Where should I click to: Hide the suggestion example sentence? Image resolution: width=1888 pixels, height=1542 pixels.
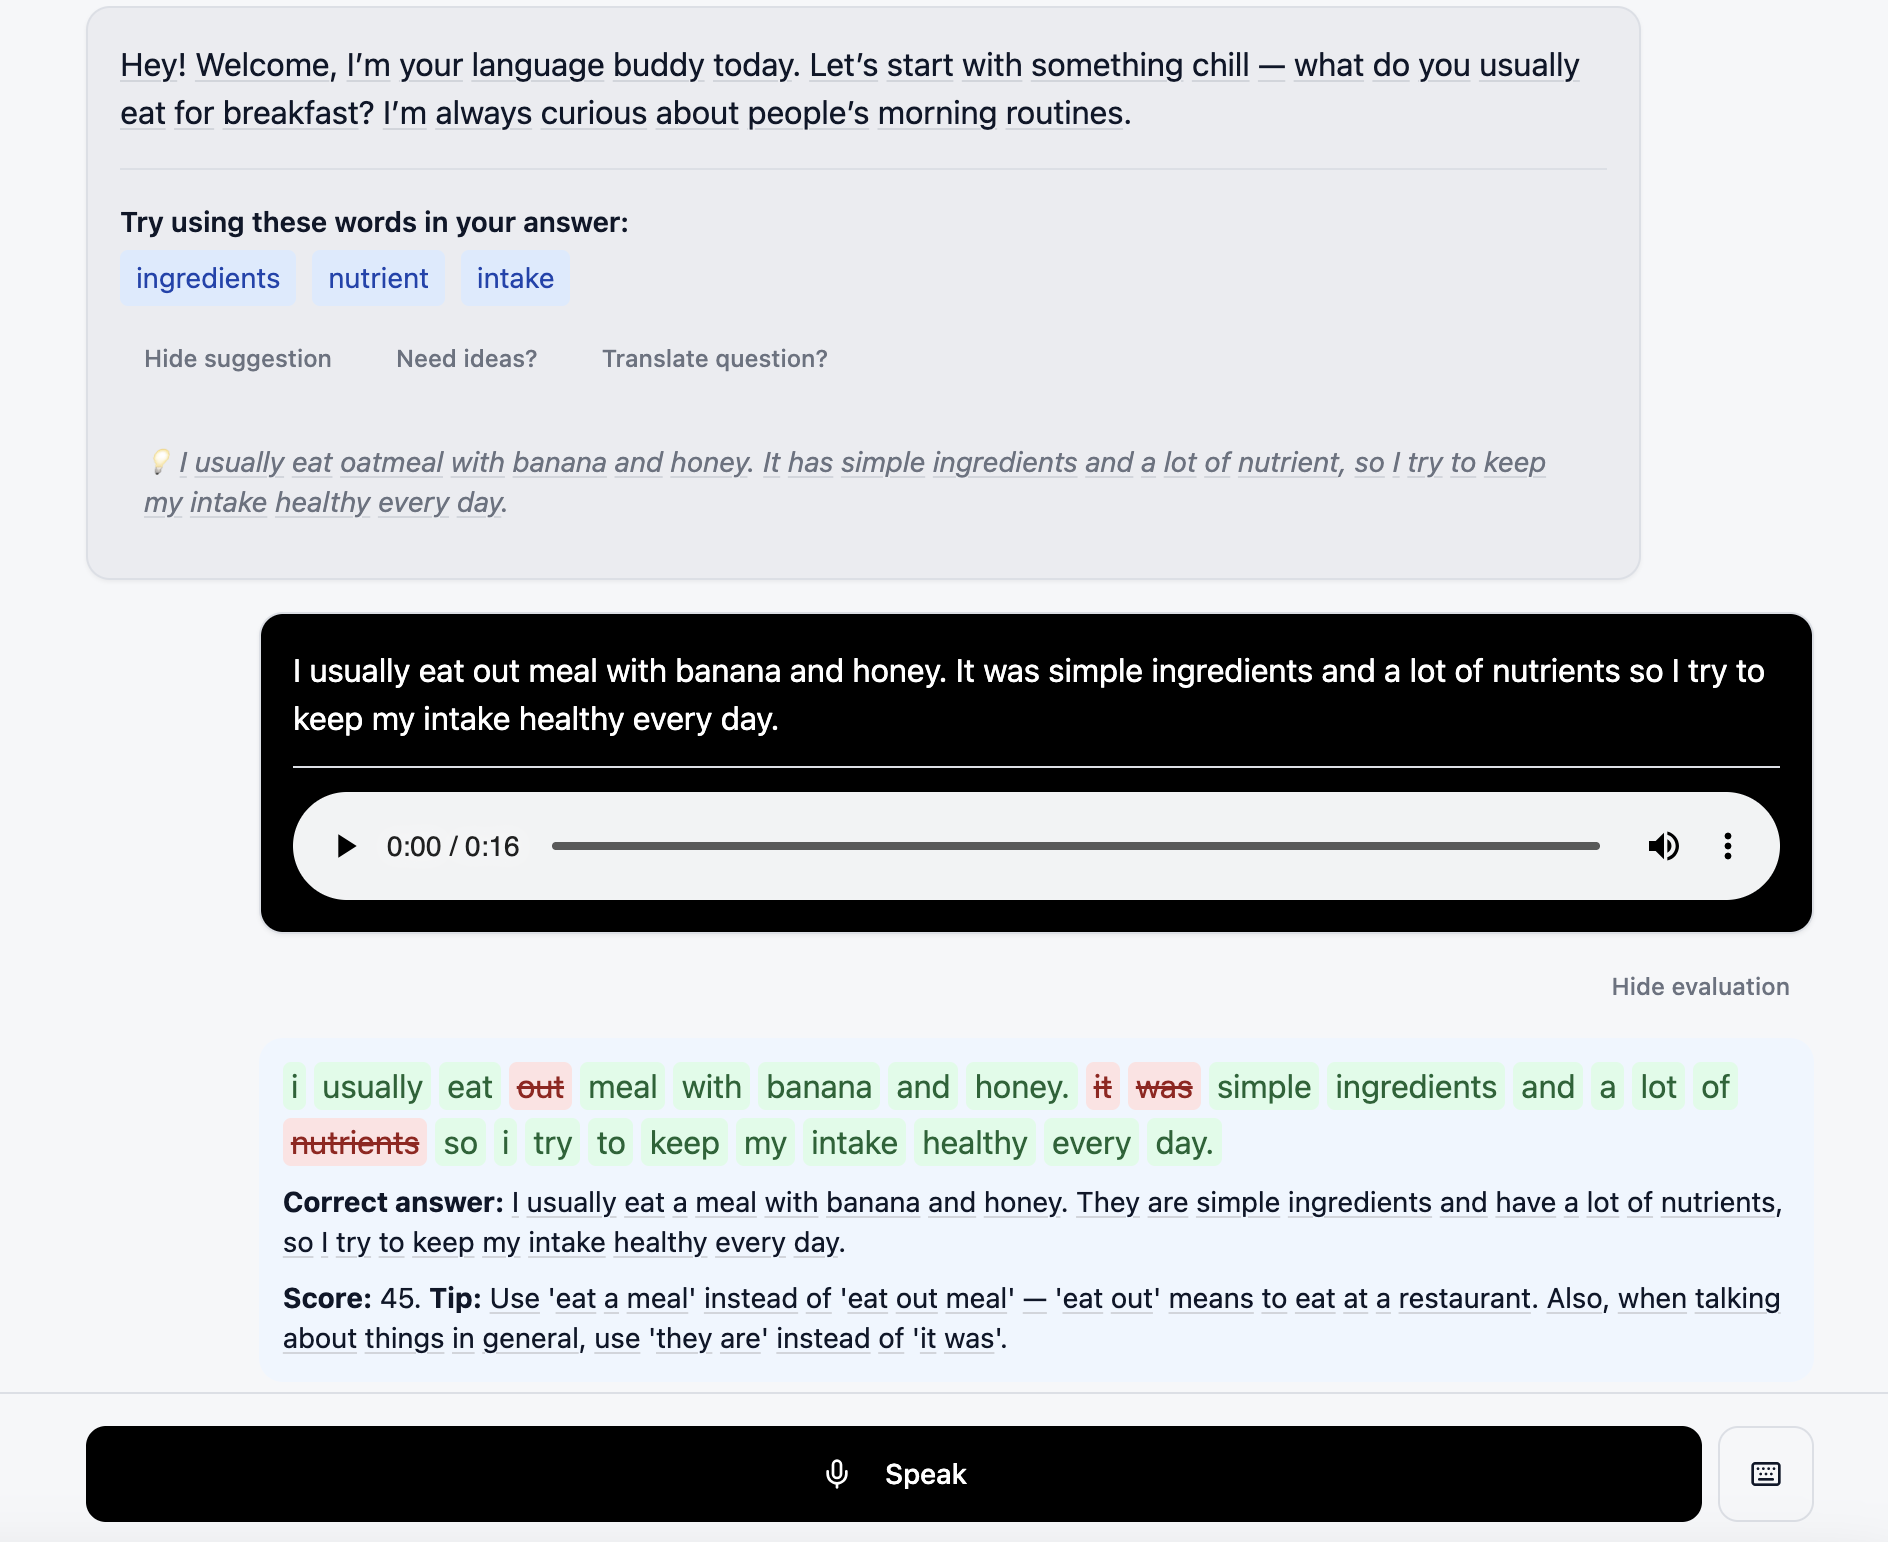click(237, 358)
